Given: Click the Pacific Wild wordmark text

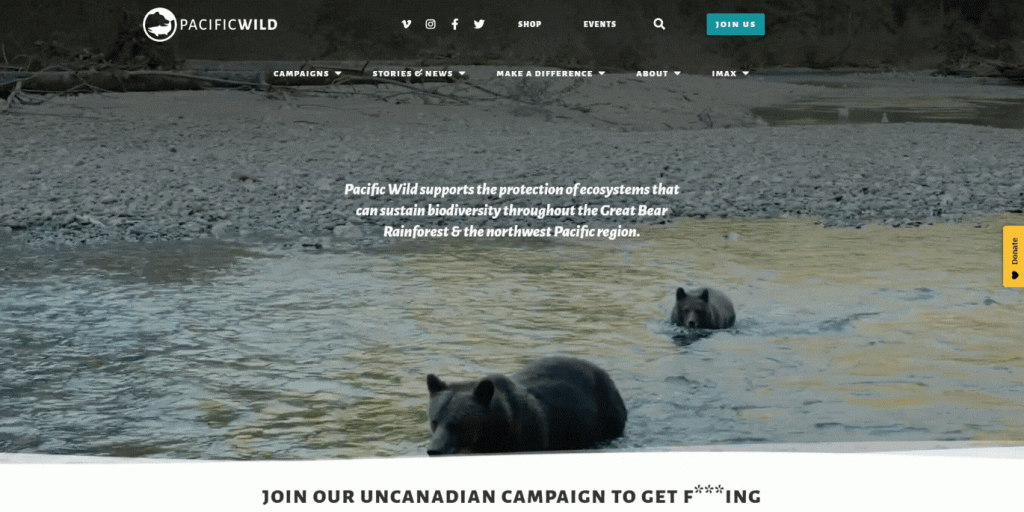Looking at the screenshot, I should [229, 25].
